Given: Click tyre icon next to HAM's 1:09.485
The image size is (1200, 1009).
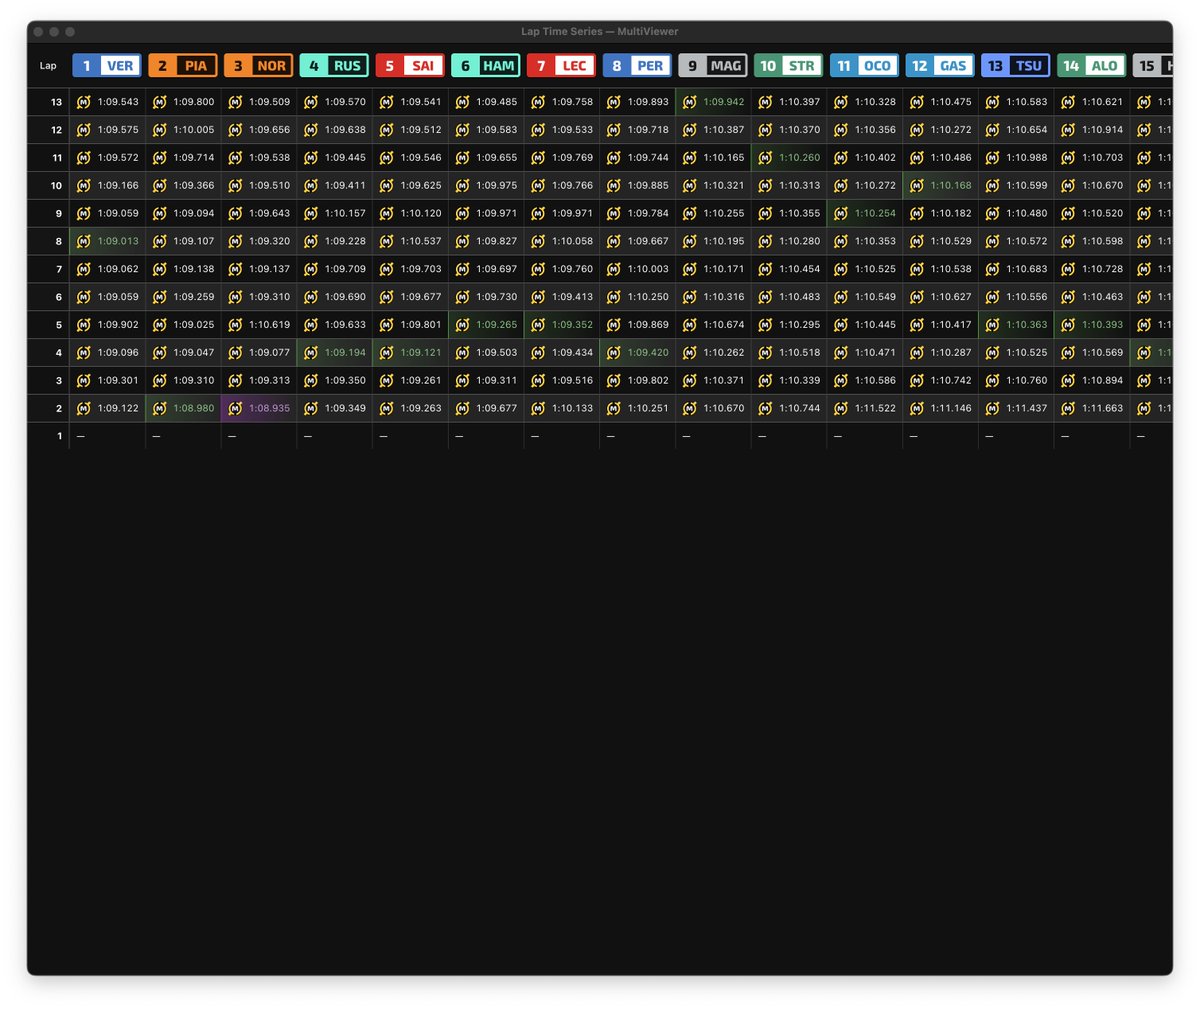Looking at the screenshot, I should (x=462, y=102).
